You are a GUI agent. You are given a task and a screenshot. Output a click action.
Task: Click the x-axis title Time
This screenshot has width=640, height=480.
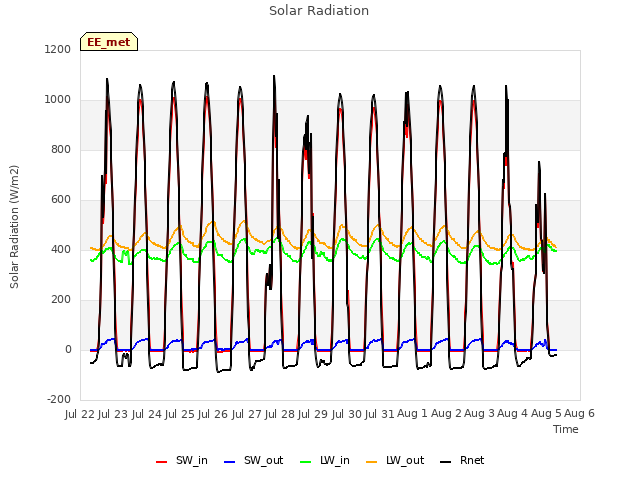(x=566, y=429)
